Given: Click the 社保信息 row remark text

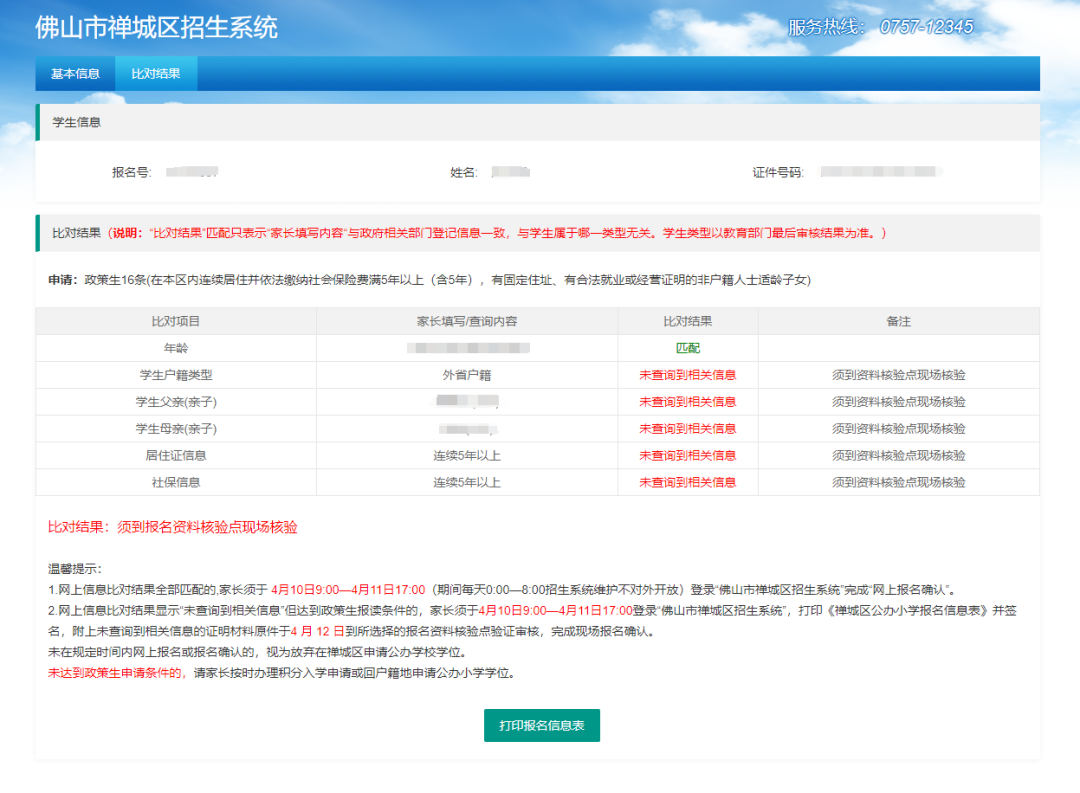Looking at the screenshot, I should pos(898,482).
